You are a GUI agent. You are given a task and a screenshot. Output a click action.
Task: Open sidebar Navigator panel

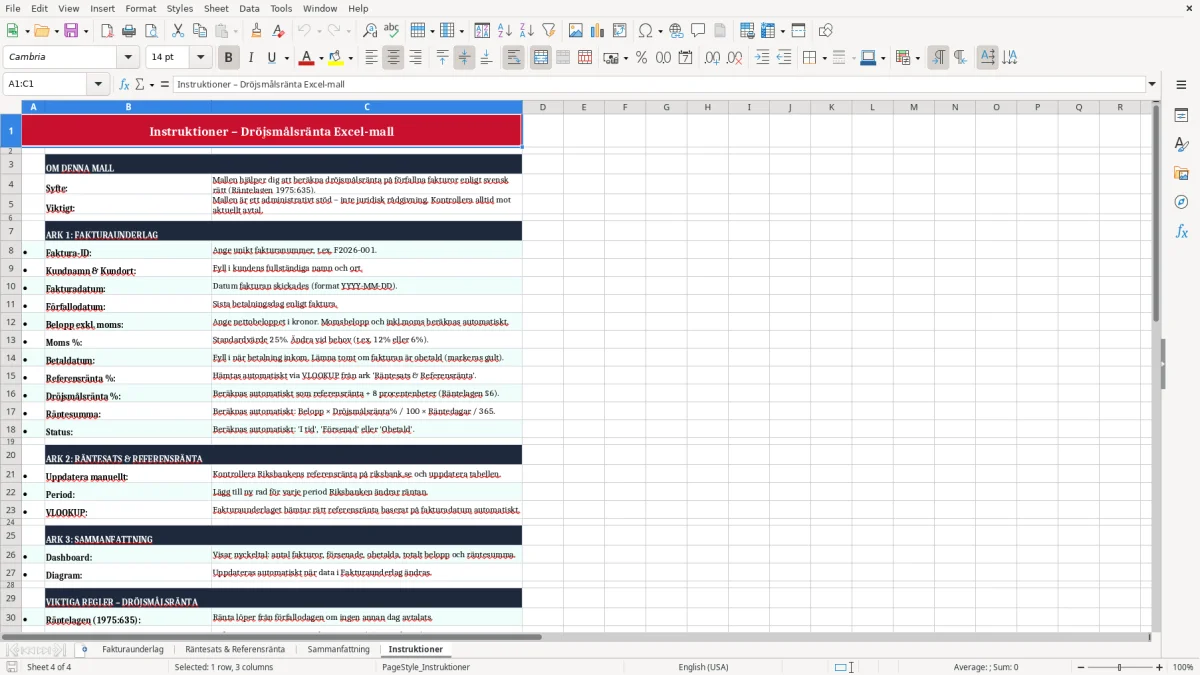(x=1181, y=202)
